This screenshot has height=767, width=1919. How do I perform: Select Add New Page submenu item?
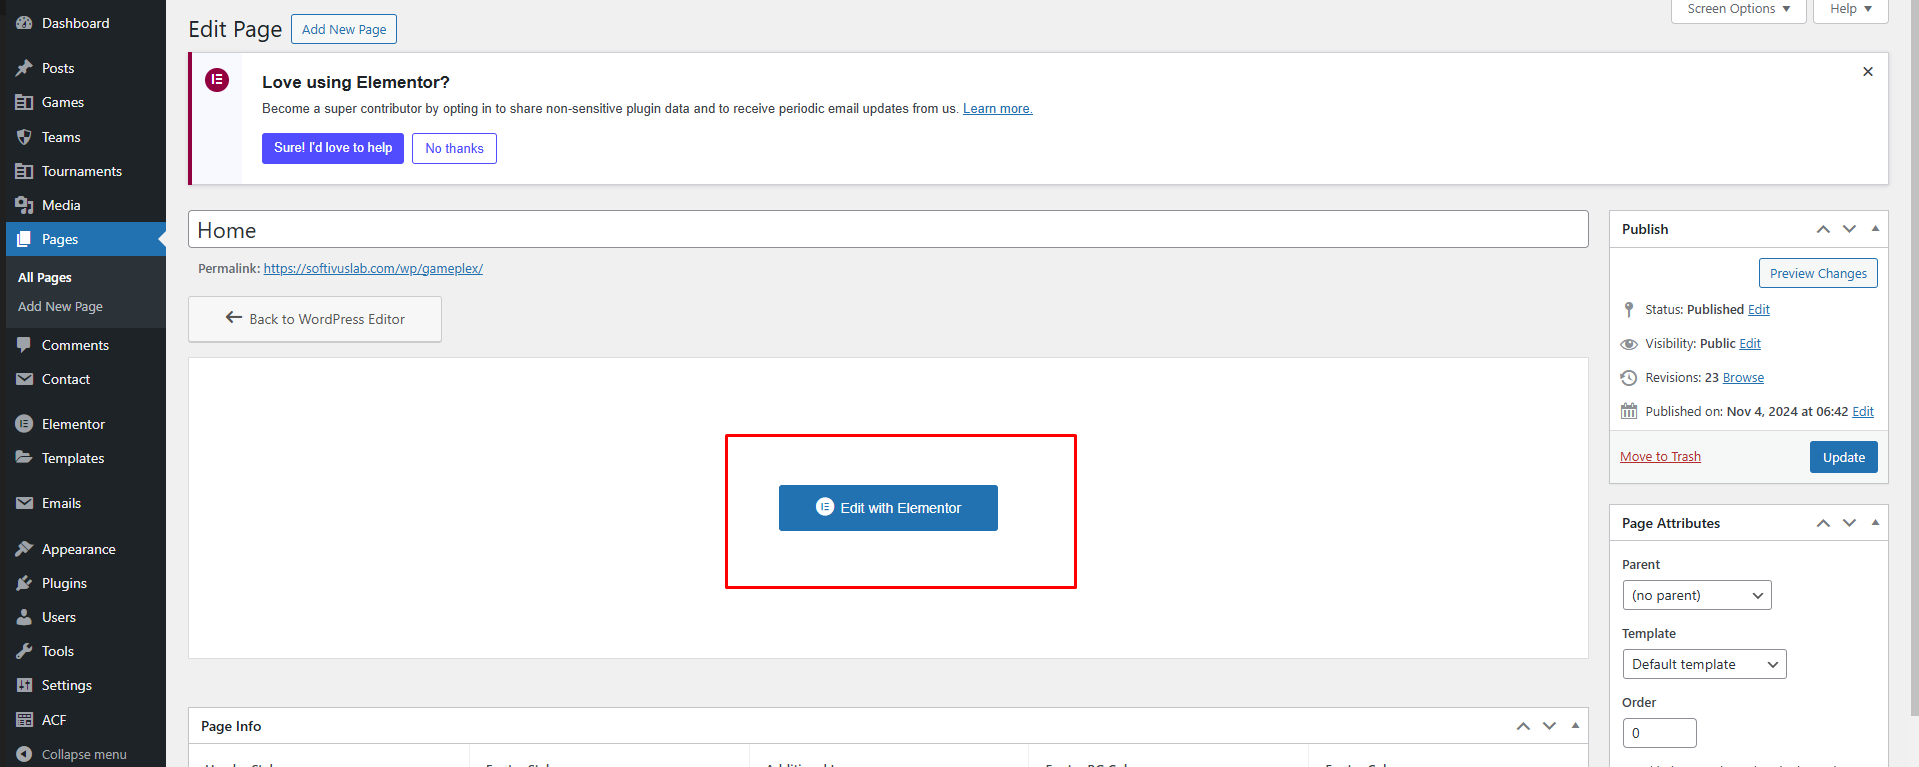[x=60, y=307]
